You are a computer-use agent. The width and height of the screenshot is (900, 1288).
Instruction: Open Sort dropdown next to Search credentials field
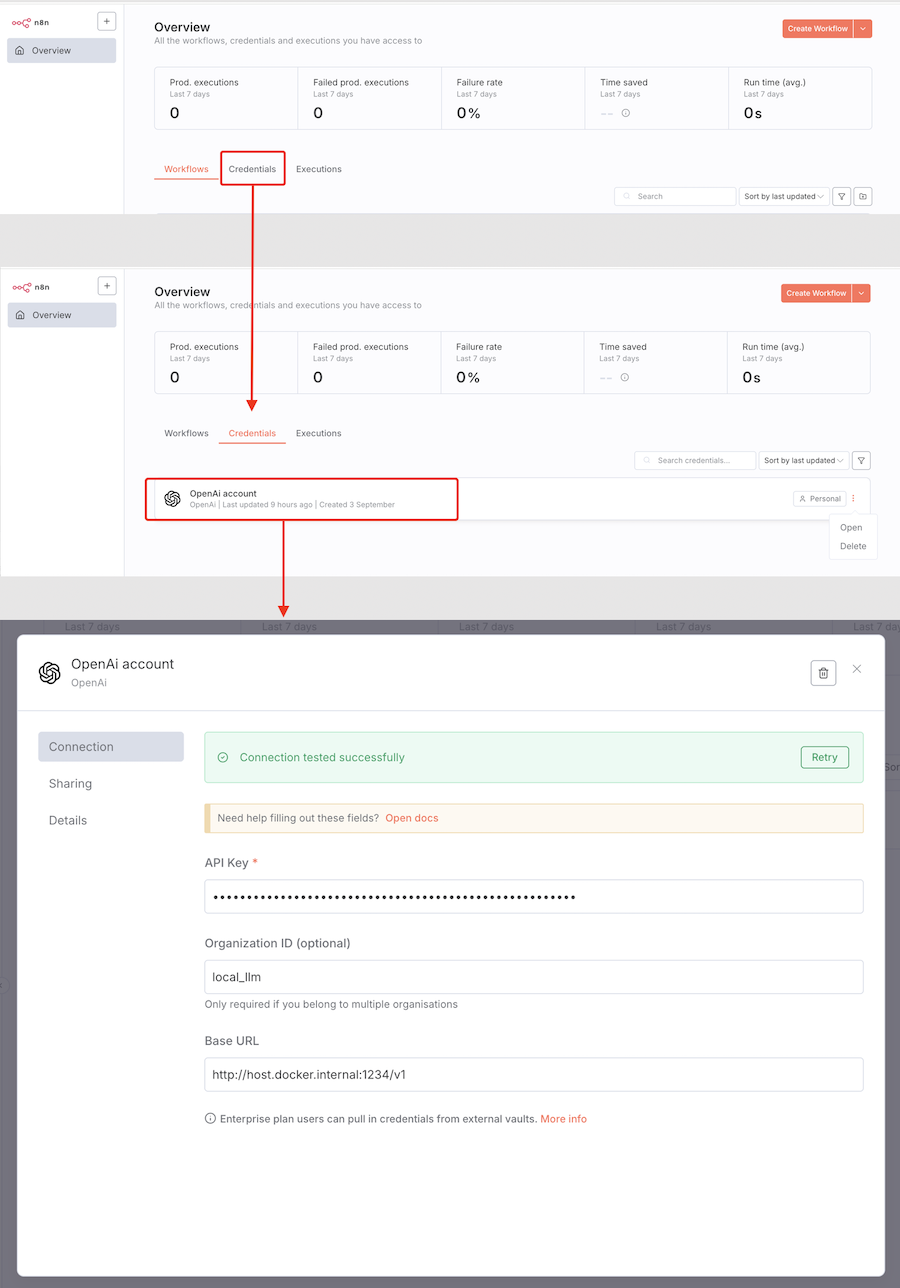(804, 460)
